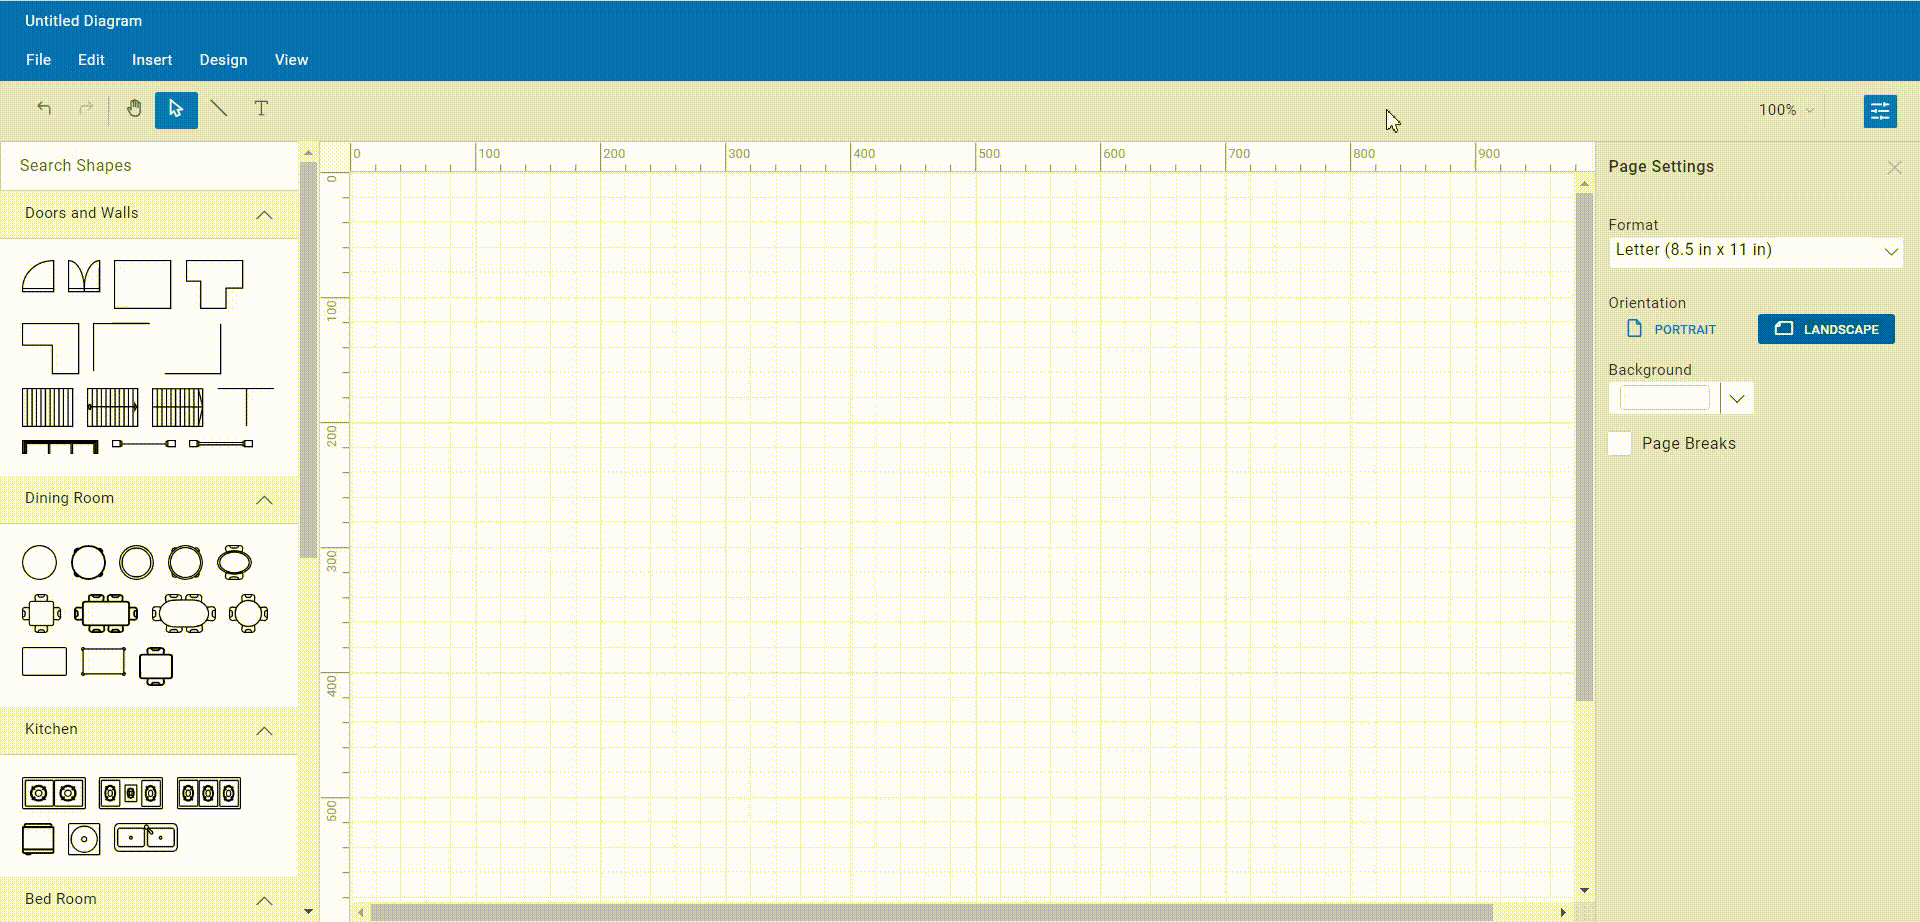This screenshot has height=922, width=1920.
Task: Click the Undo arrow icon
Action: [x=44, y=108]
